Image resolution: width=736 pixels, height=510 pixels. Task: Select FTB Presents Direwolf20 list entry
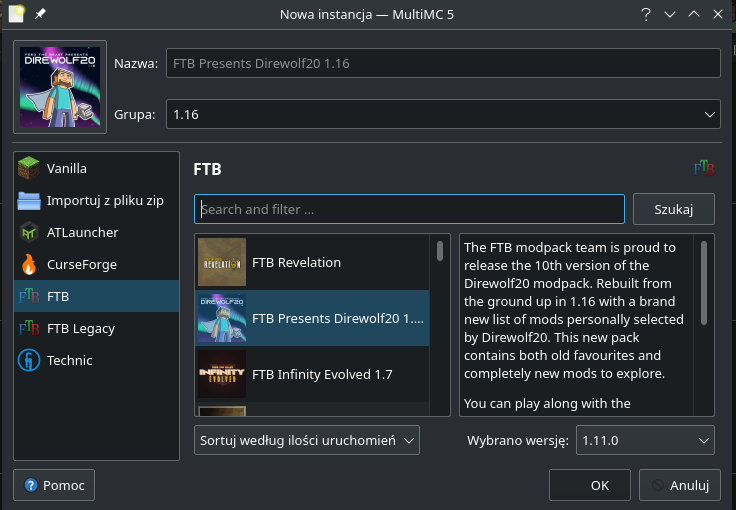[x=312, y=318]
